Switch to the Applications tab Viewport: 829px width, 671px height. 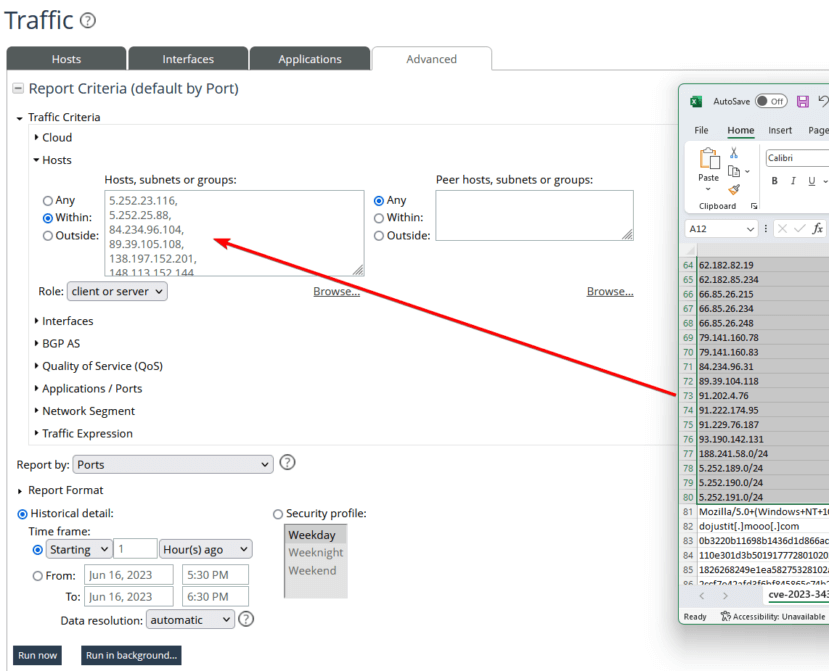point(310,59)
